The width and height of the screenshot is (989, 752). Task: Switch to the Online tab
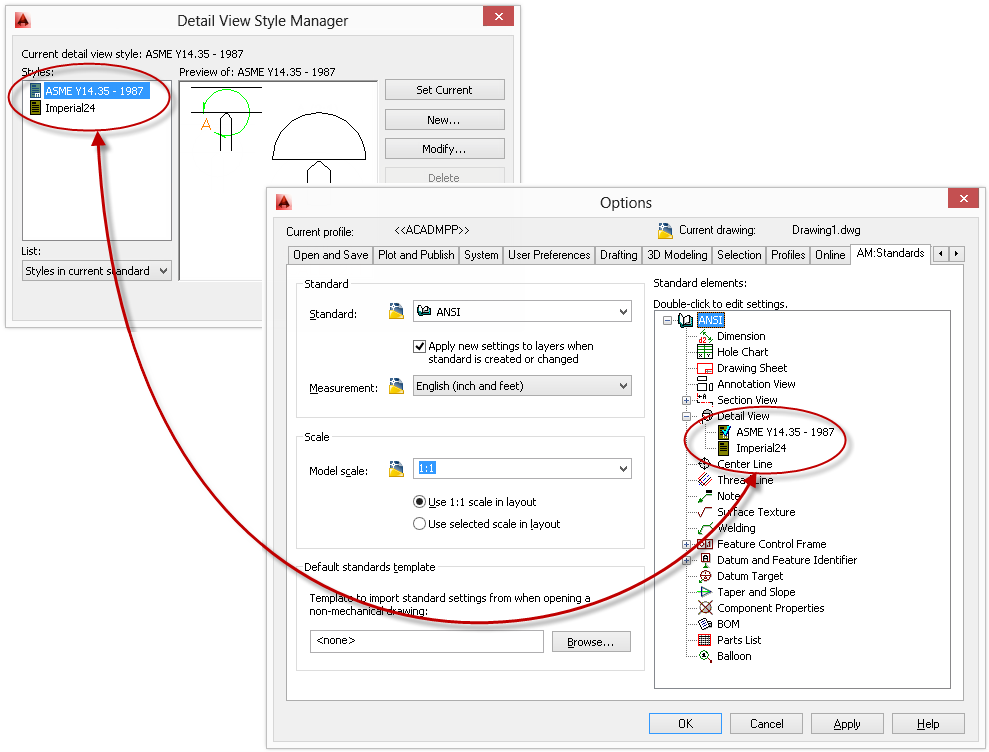pos(830,255)
